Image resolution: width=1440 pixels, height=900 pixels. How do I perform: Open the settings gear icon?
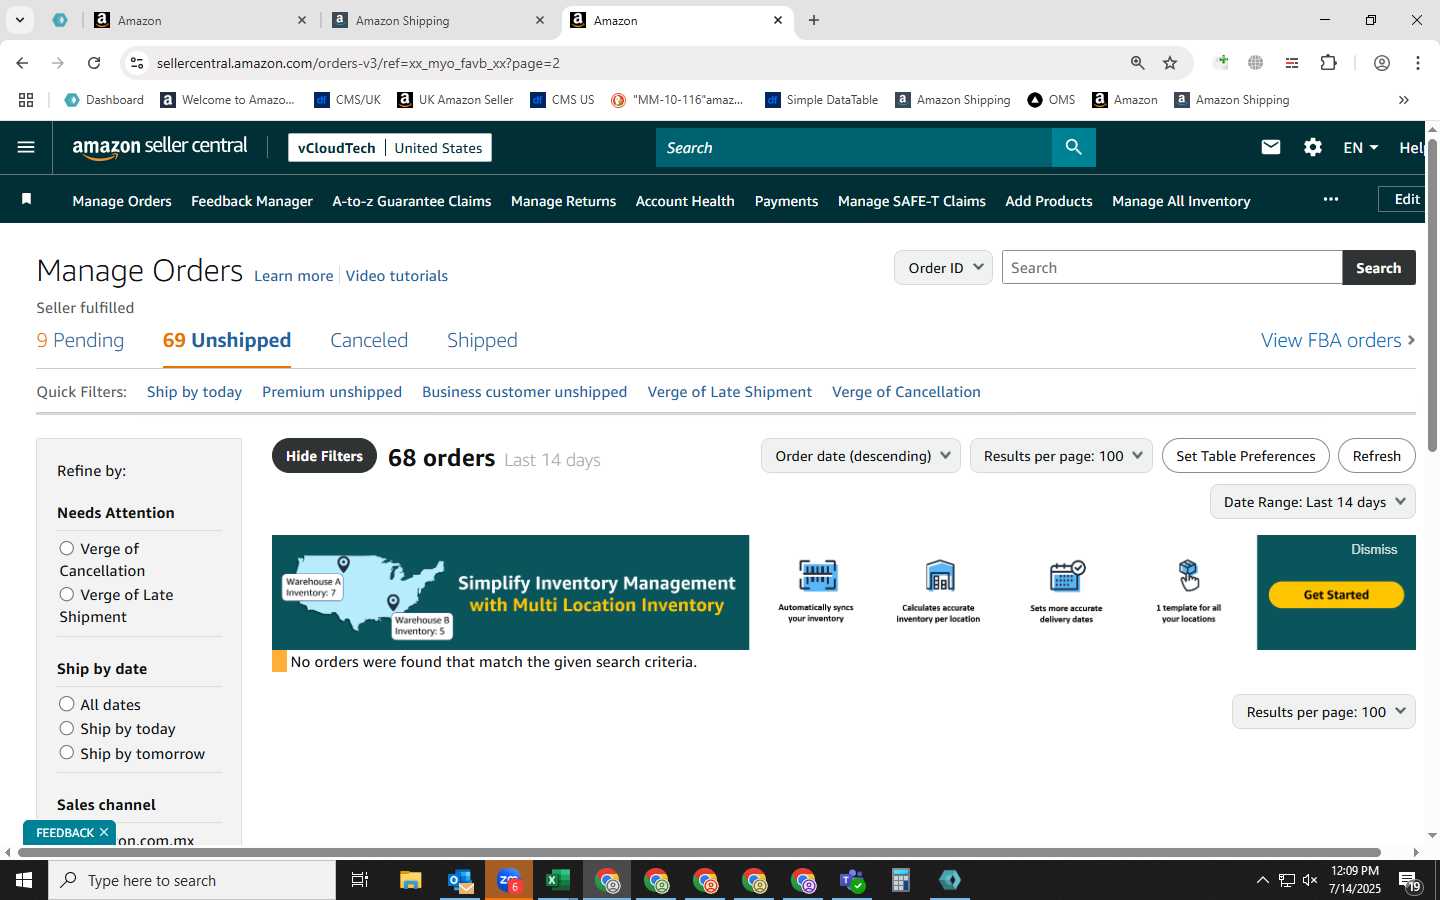pos(1313,147)
